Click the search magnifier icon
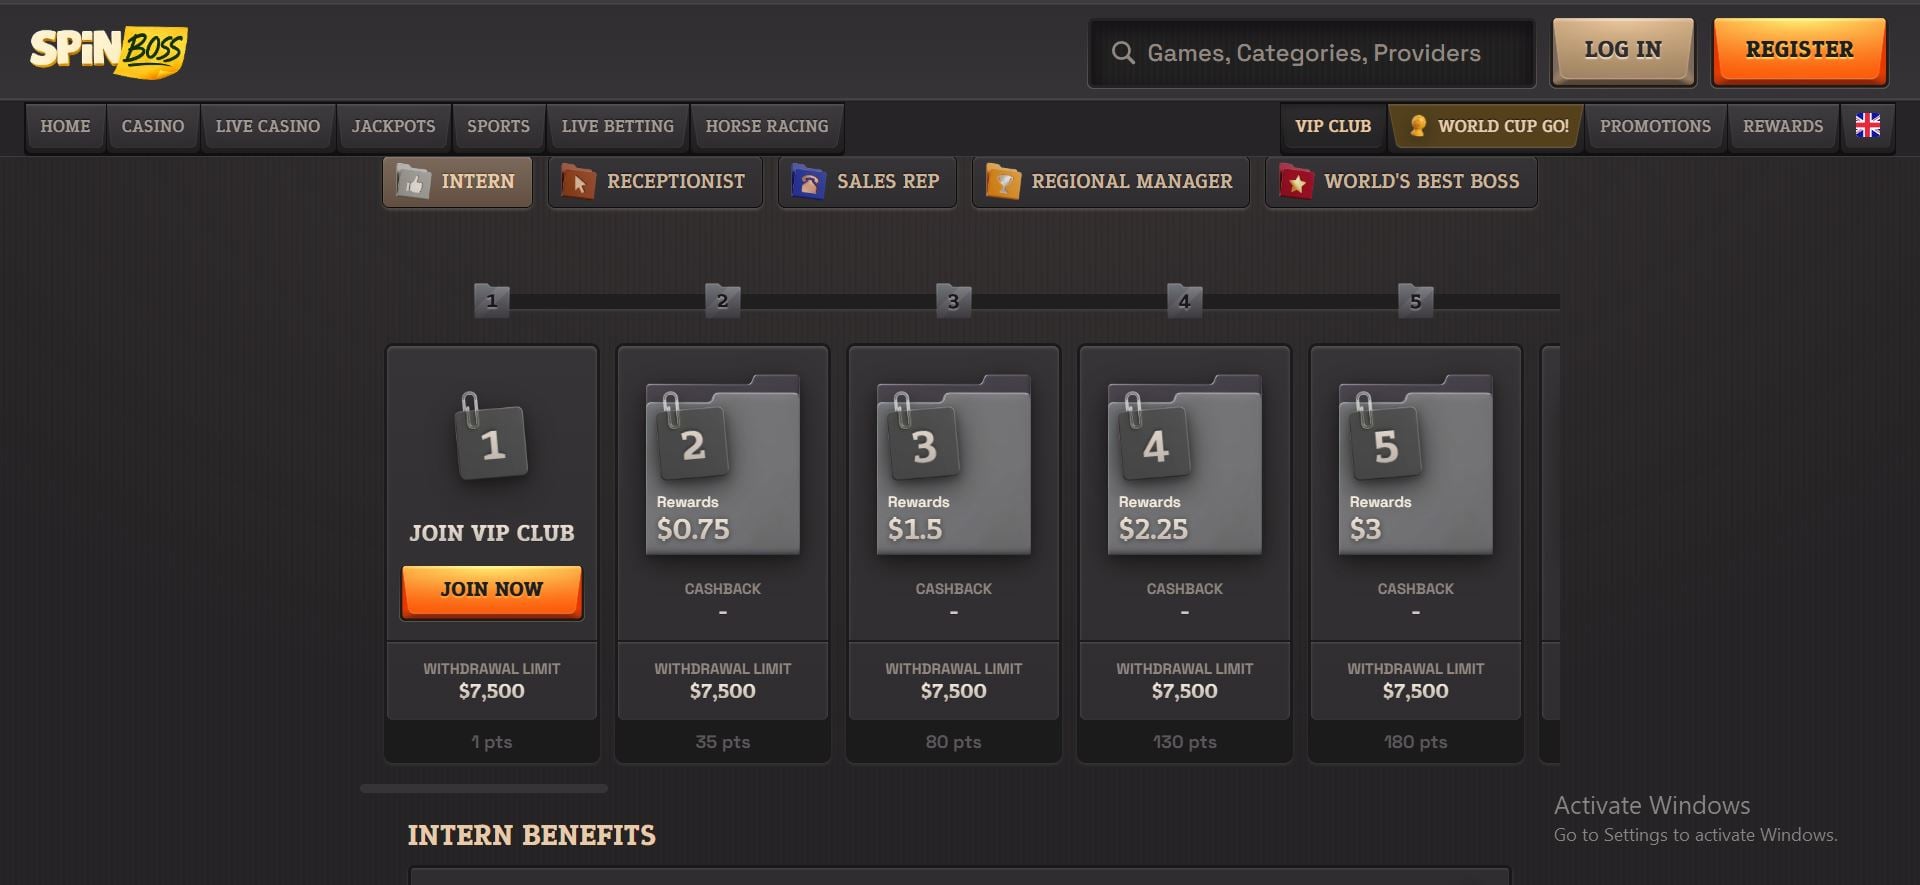Image resolution: width=1920 pixels, height=885 pixels. point(1123,53)
